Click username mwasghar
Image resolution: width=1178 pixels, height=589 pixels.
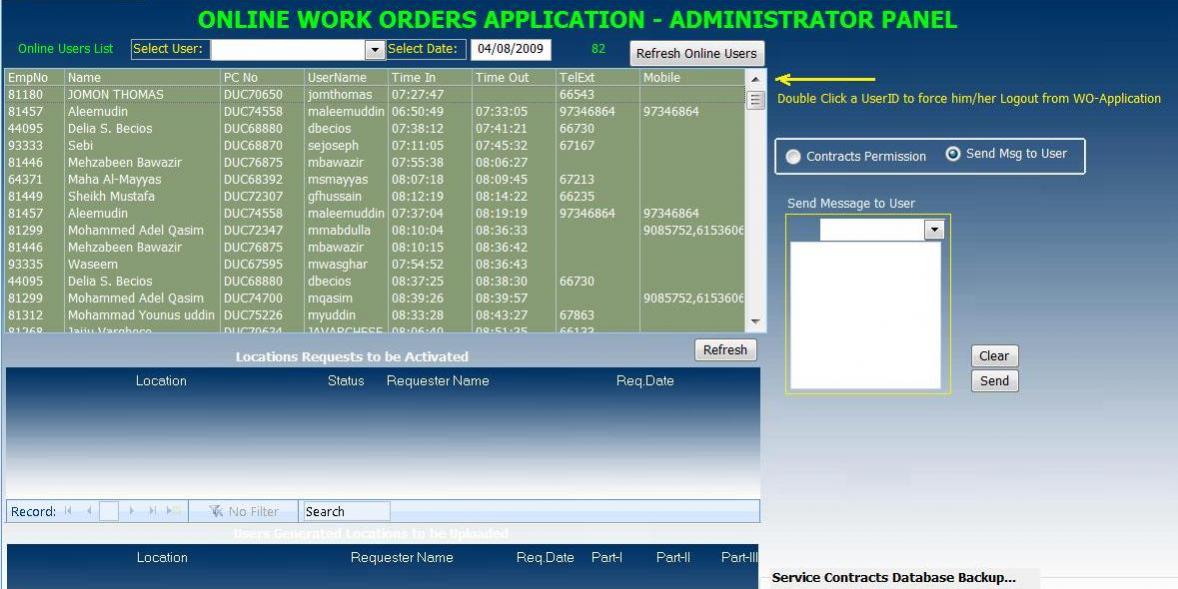click(x=338, y=264)
